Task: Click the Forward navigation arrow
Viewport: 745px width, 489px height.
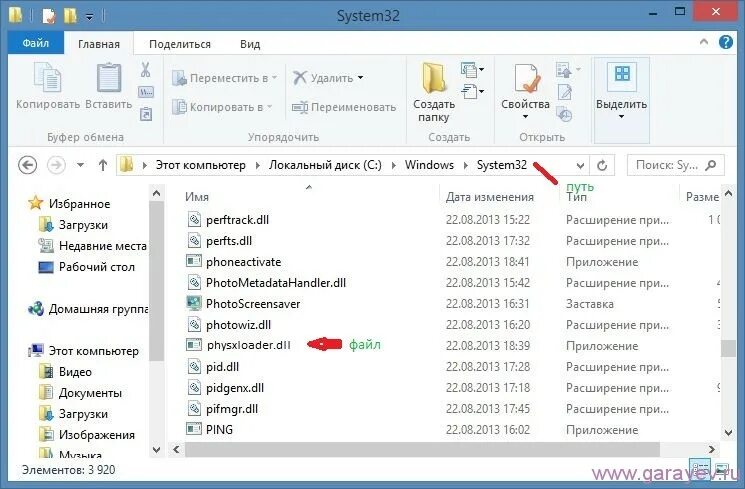Action: coord(57,165)
